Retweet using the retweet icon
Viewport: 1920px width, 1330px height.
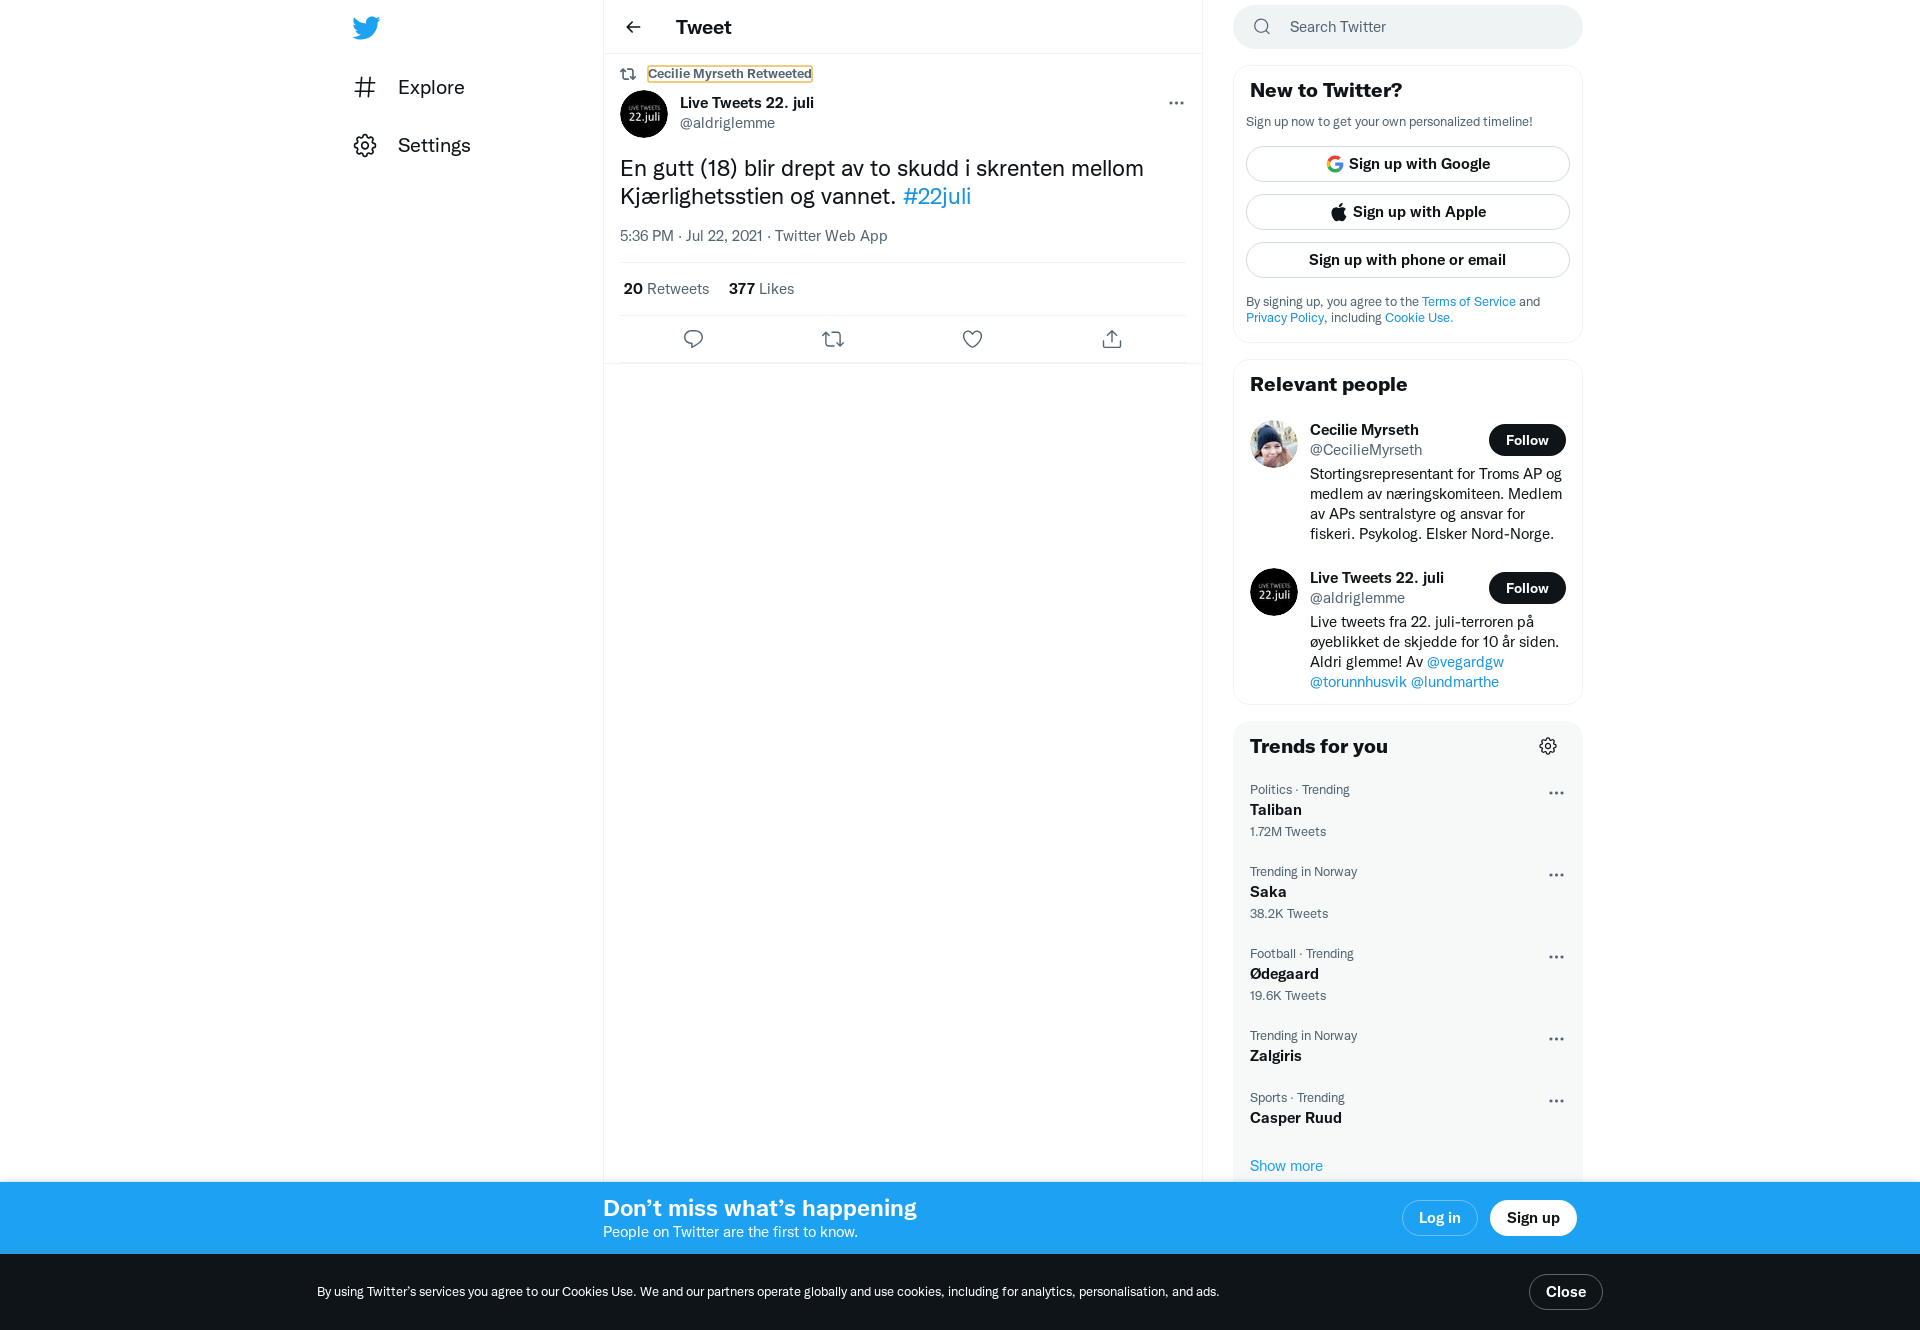click(833, 339)
